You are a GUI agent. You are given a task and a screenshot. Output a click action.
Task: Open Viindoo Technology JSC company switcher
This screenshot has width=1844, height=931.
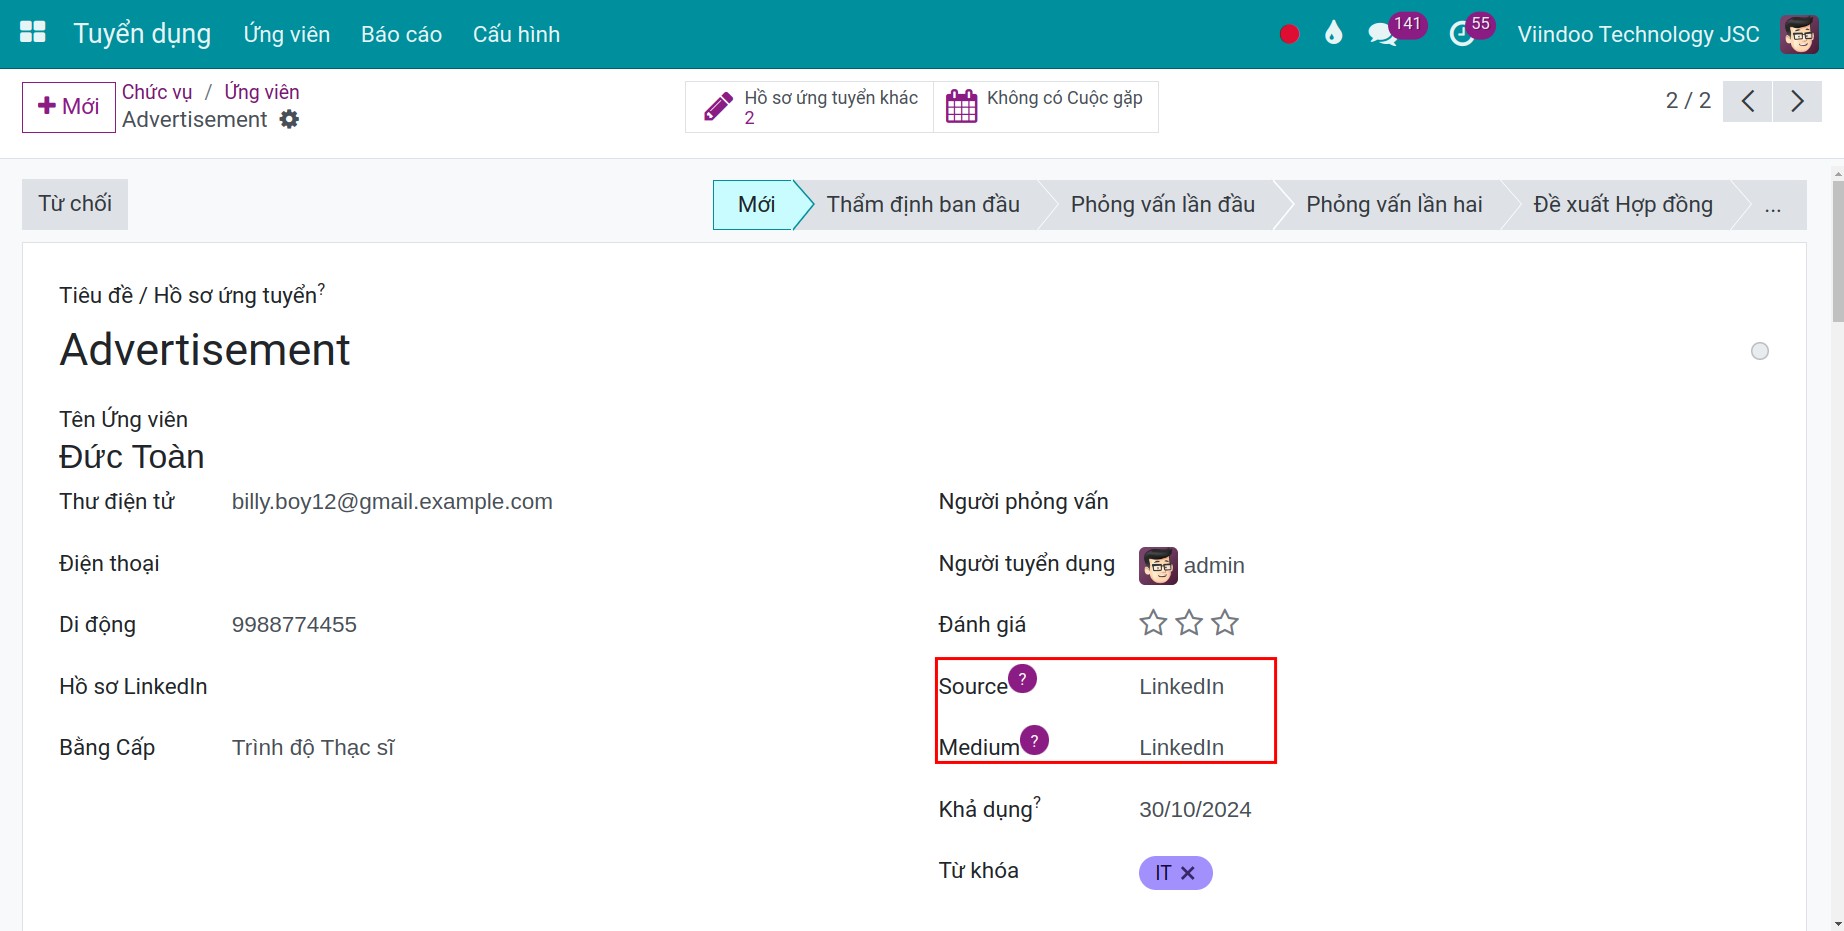[1638, 34]
